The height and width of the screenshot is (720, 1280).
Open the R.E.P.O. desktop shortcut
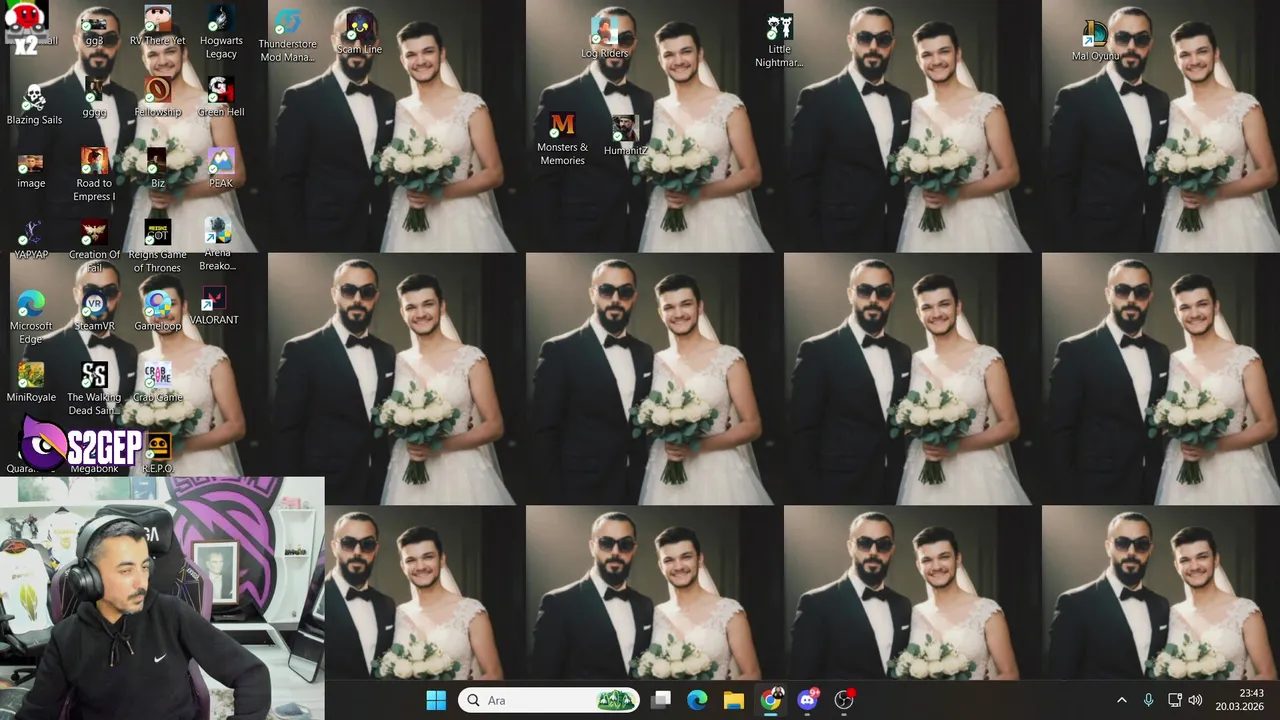[x=158, y=454]
